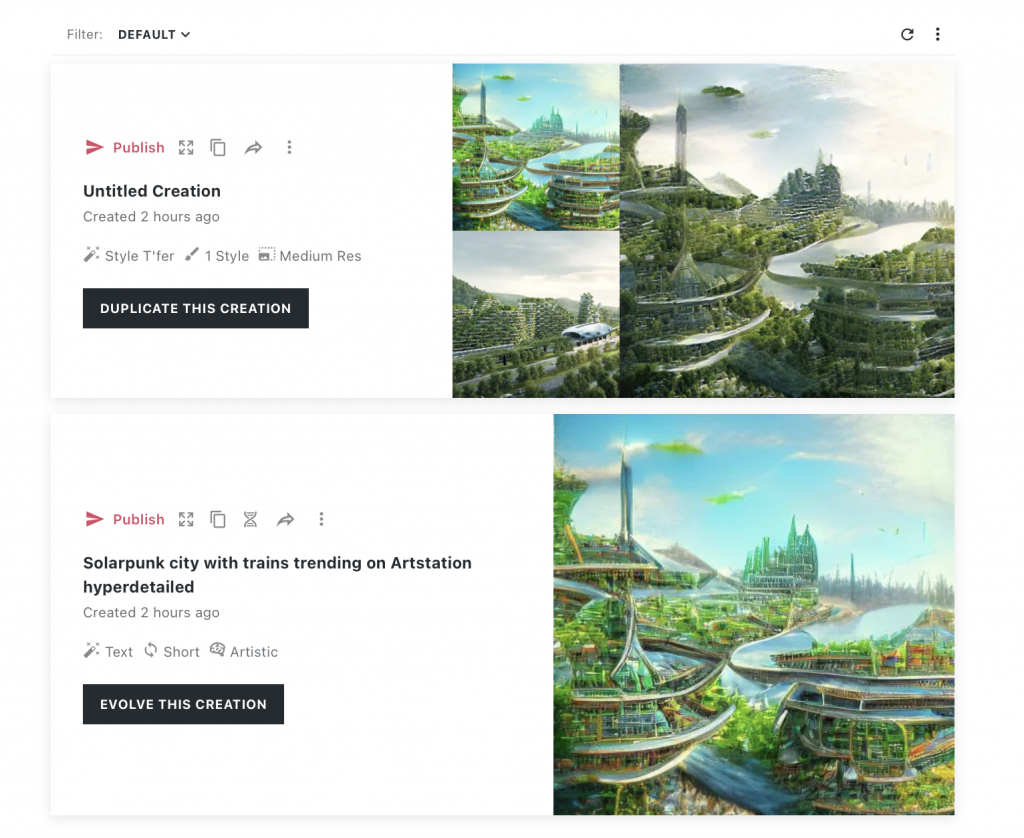The width and height of the screenshot is (1024, 838).
Task: Click the DNA evolve icon for Solarpunk city
Action: point(250,519)
